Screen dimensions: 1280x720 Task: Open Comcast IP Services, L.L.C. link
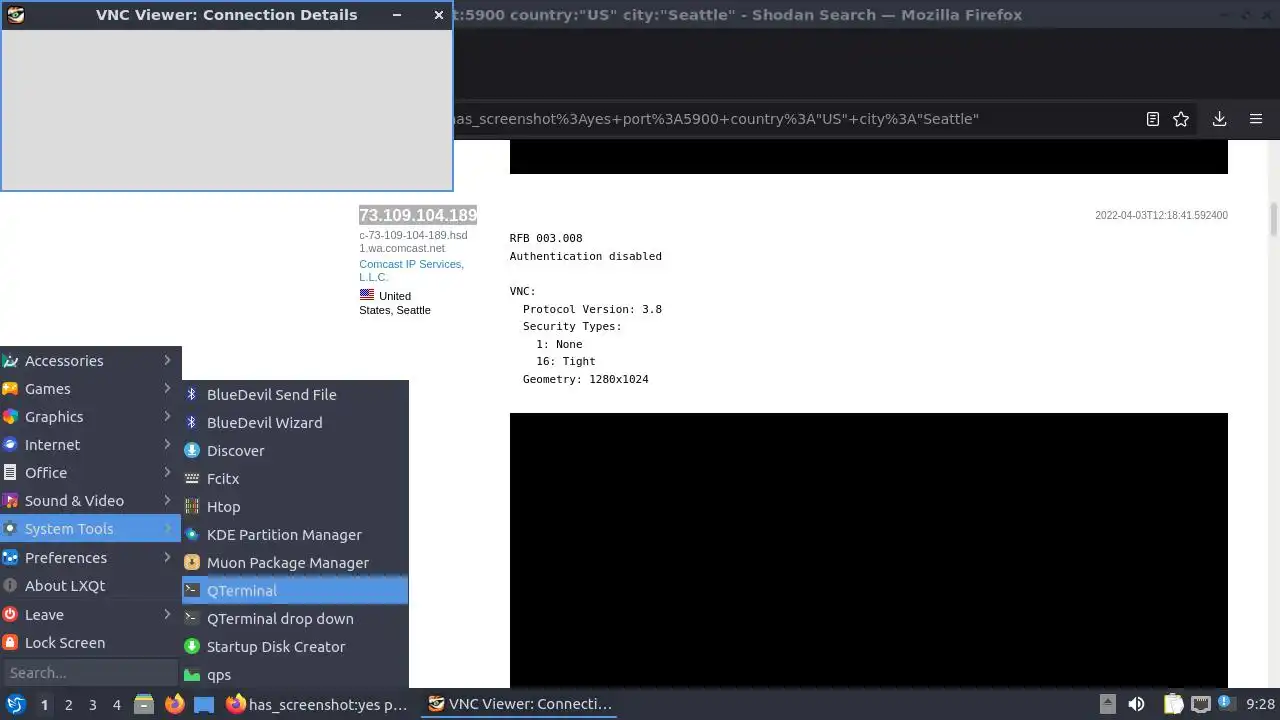pyautogui.click(x=411, y=270)
